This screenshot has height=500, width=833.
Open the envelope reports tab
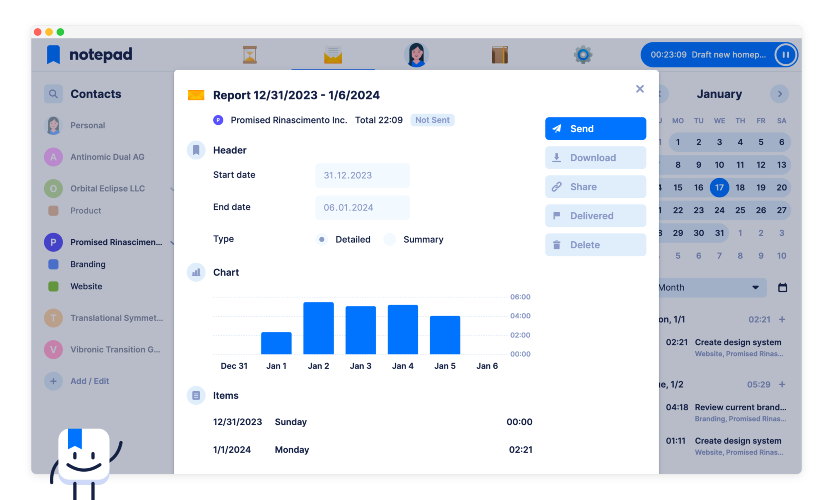333,55
